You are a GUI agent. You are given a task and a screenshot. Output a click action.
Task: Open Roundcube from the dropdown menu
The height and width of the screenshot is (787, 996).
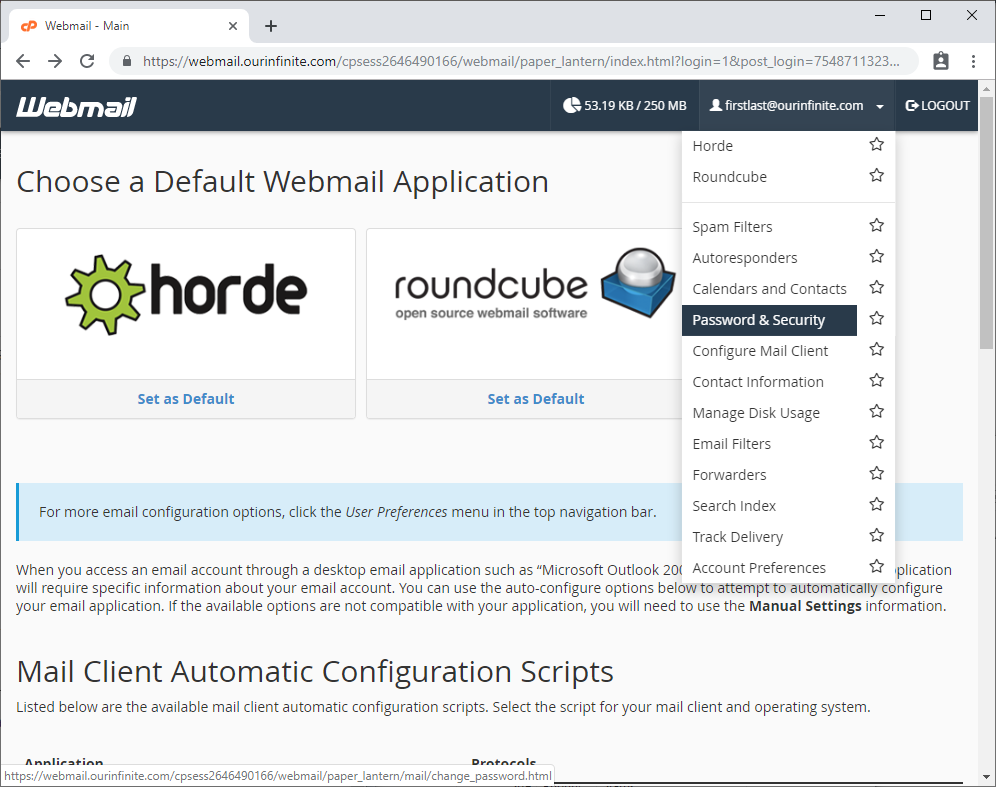tap(729, 177)
